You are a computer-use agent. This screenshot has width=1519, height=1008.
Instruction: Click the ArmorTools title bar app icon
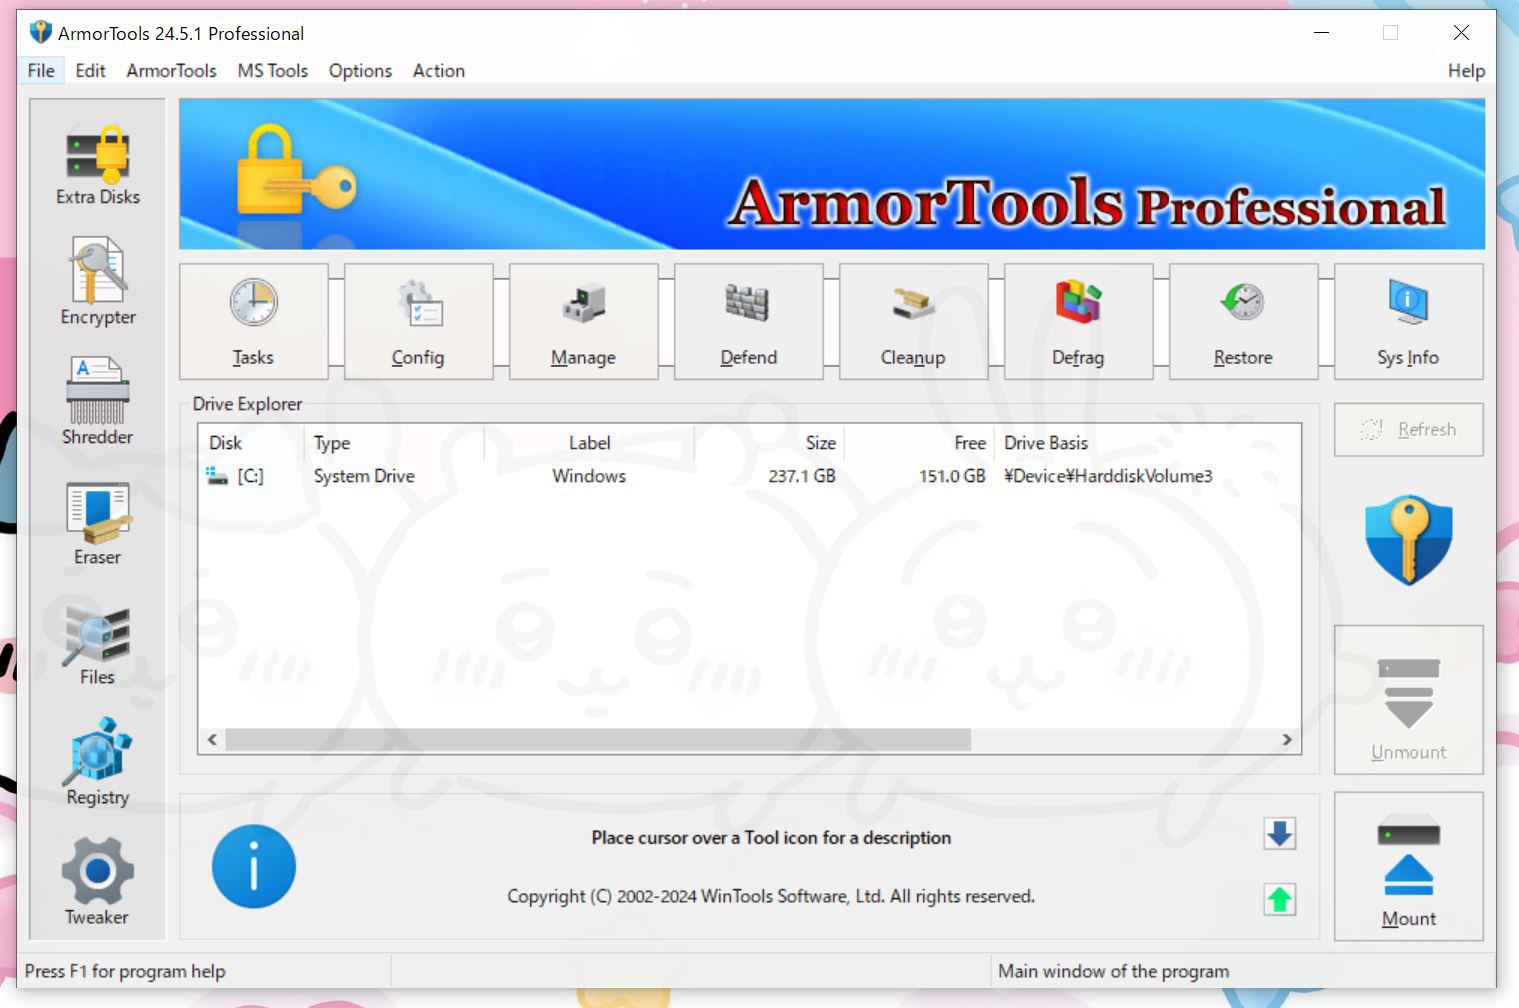click(40, 32)
